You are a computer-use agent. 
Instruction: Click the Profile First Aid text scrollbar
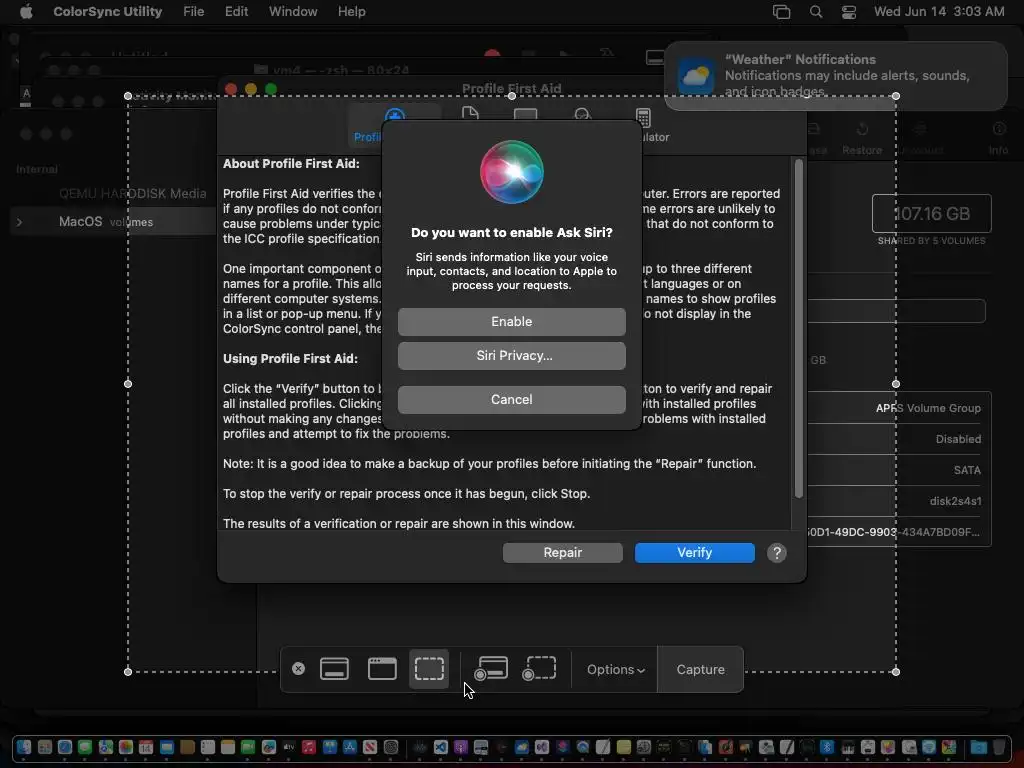[x=798, y=330]
